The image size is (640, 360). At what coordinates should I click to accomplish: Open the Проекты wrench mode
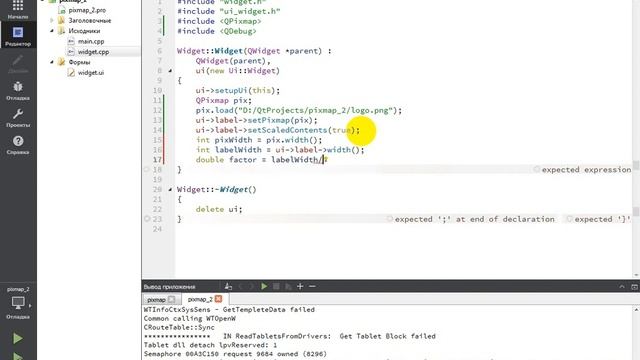pos(18,118)
